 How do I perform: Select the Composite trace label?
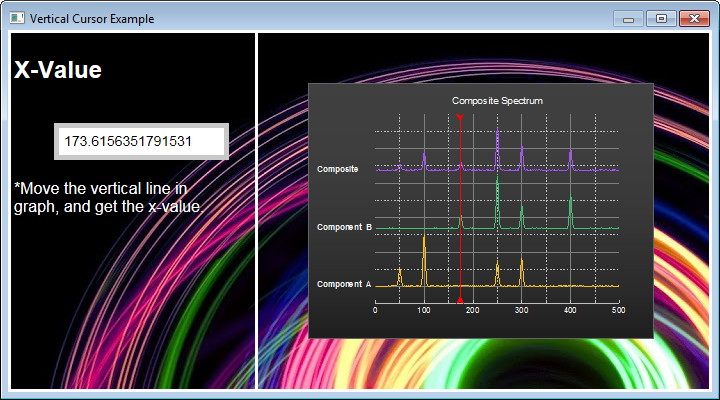click(x=338, y=169)
